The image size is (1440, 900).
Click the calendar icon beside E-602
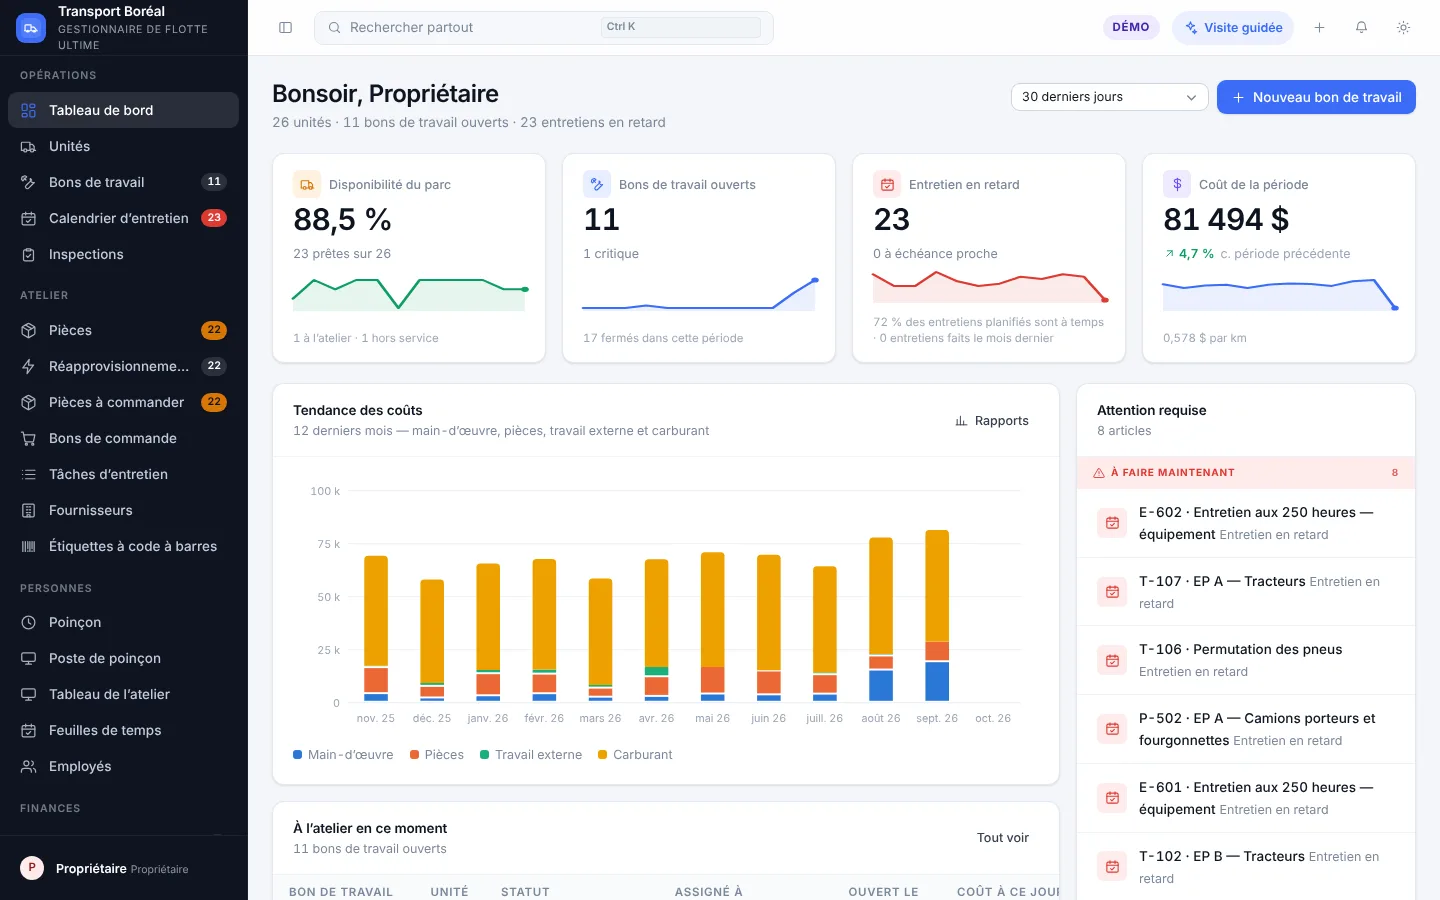point(1112,523)
